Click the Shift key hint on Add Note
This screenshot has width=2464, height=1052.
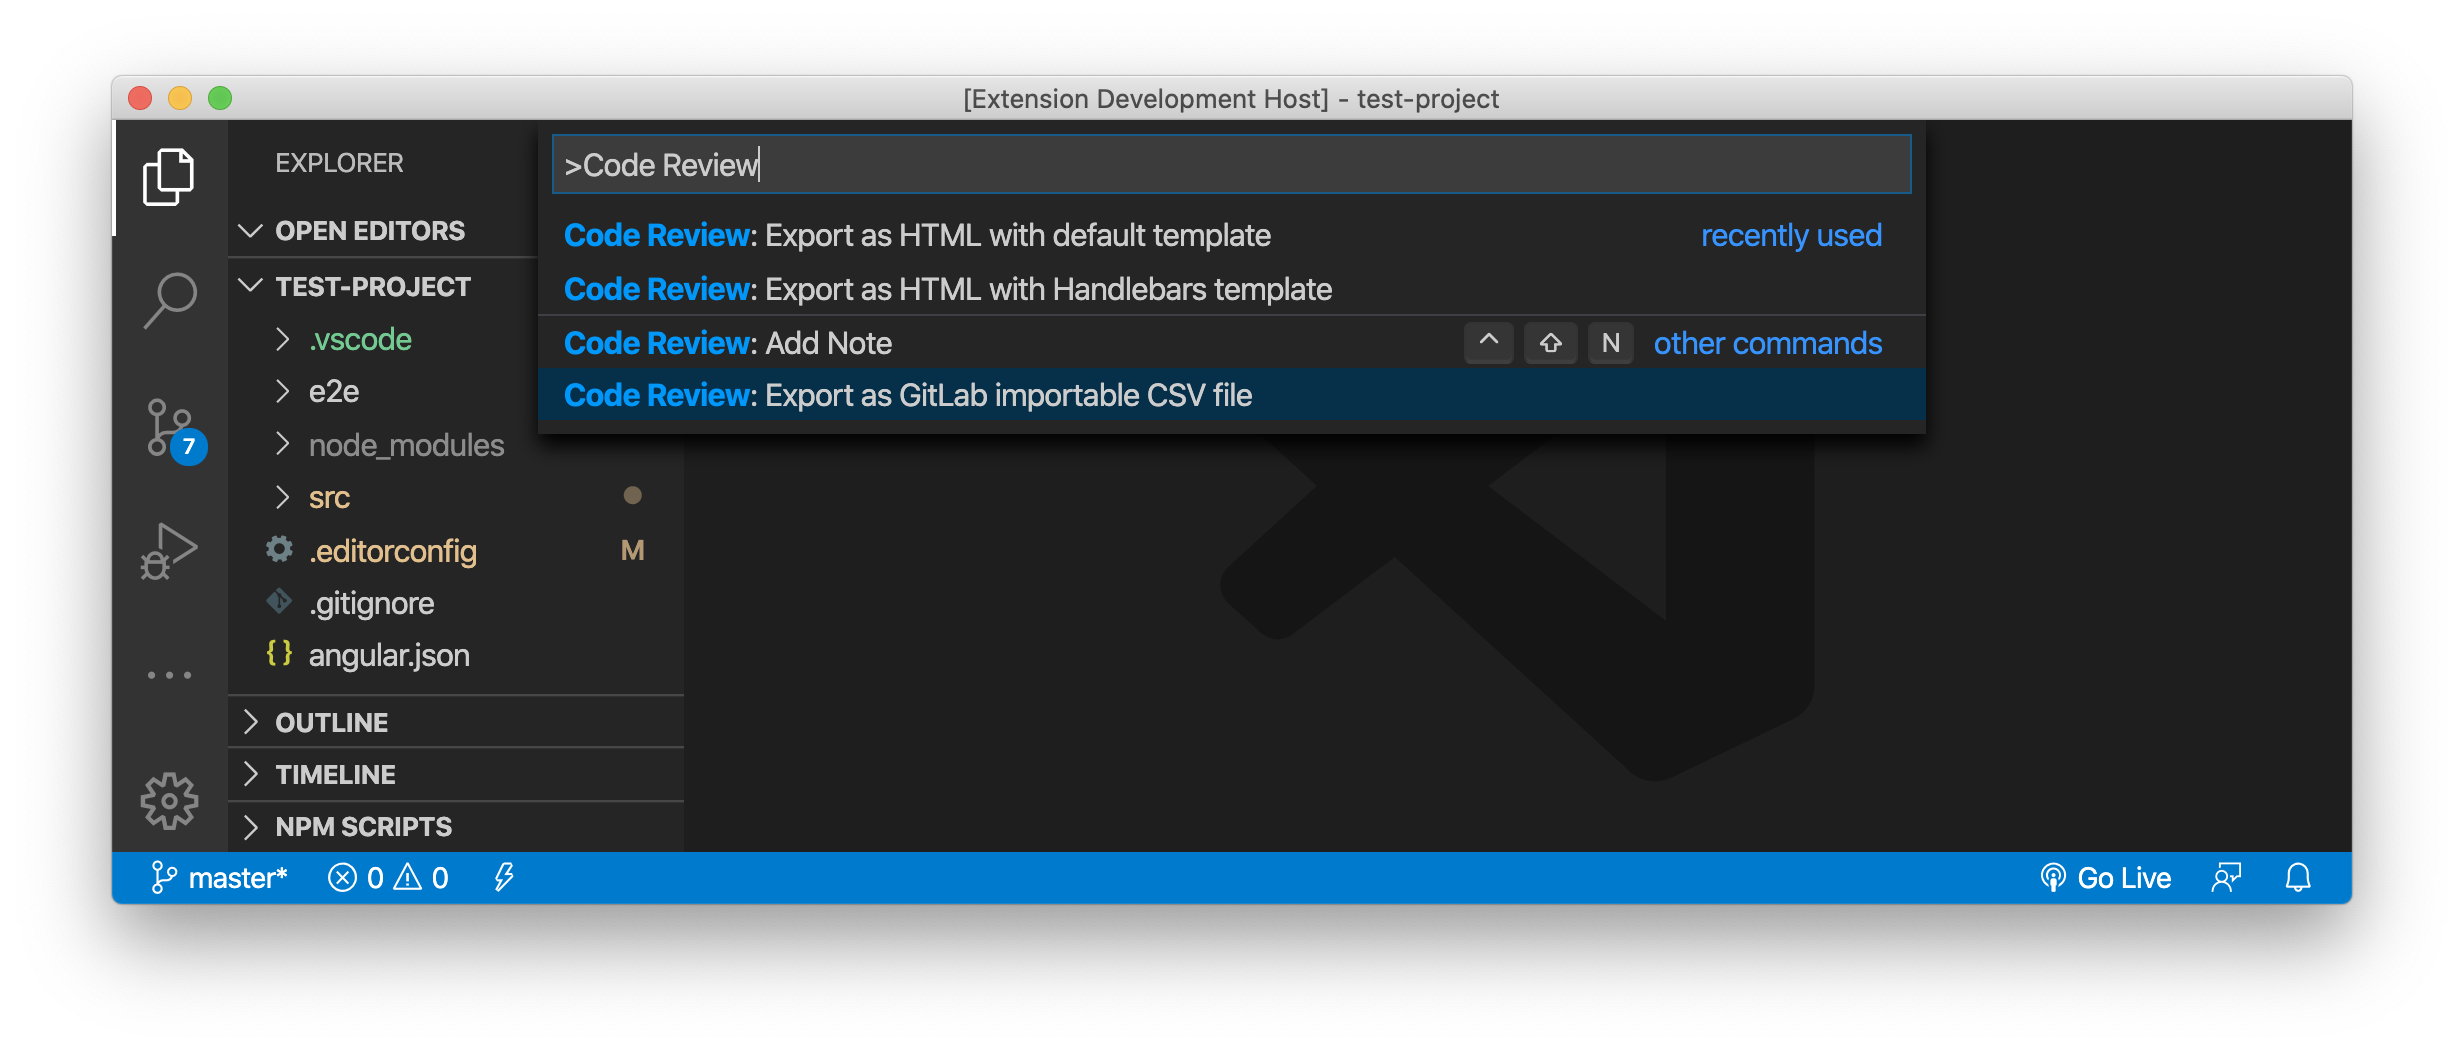pos(1550,343)
